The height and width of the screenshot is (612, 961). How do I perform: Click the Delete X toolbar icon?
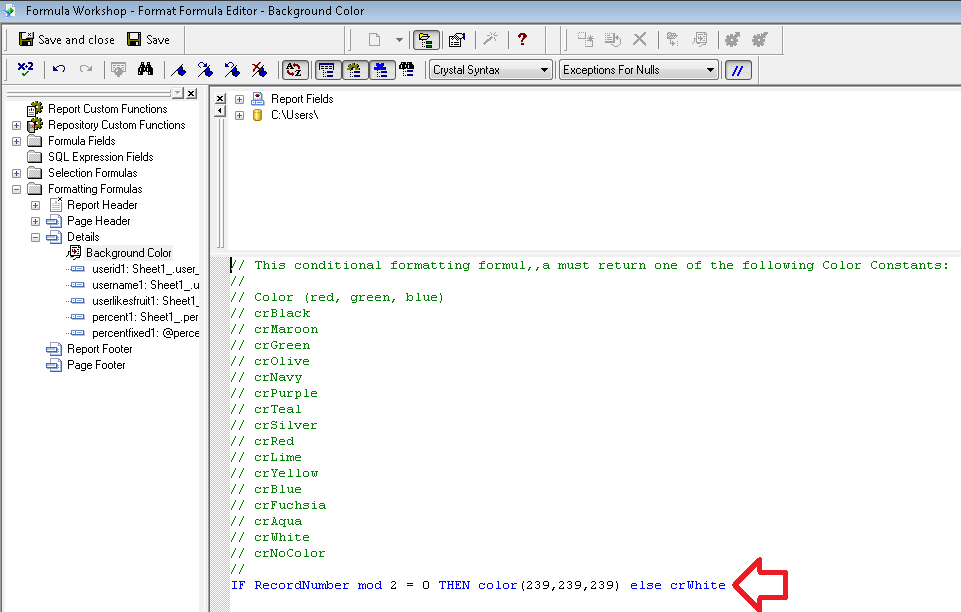pyautogui.click(x=639, y=39)
